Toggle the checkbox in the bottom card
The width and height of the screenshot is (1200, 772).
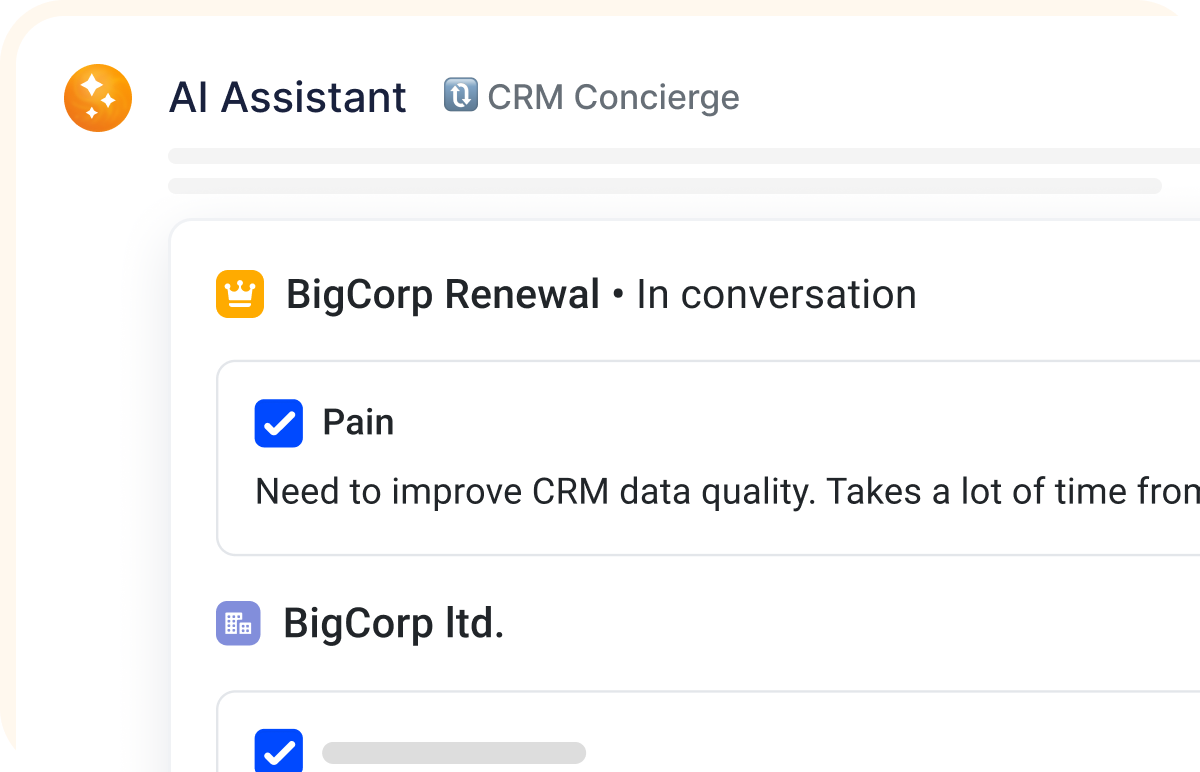[x=278, y=751]
